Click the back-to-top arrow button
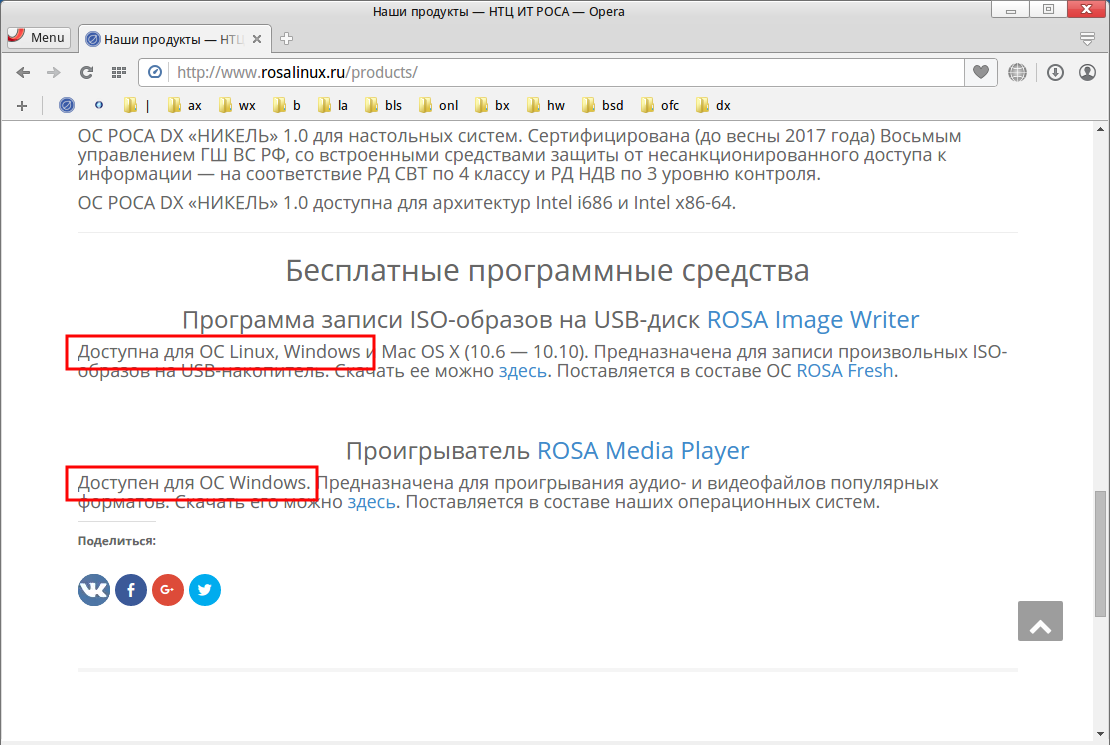 [x=1040, y=621]
